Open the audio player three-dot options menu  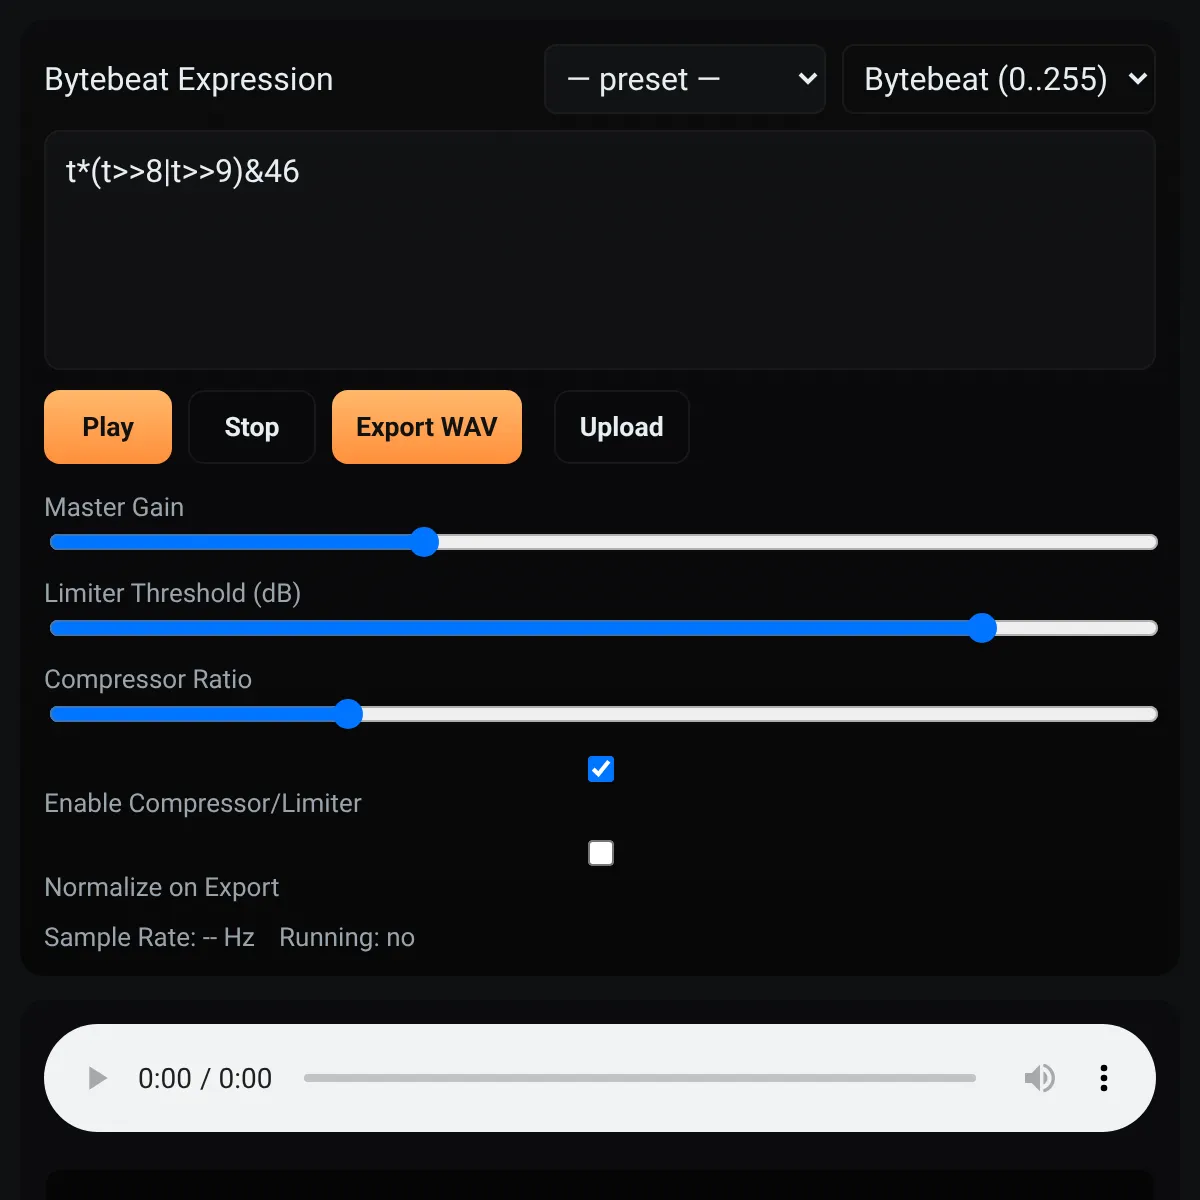tap(1103, 1078)
